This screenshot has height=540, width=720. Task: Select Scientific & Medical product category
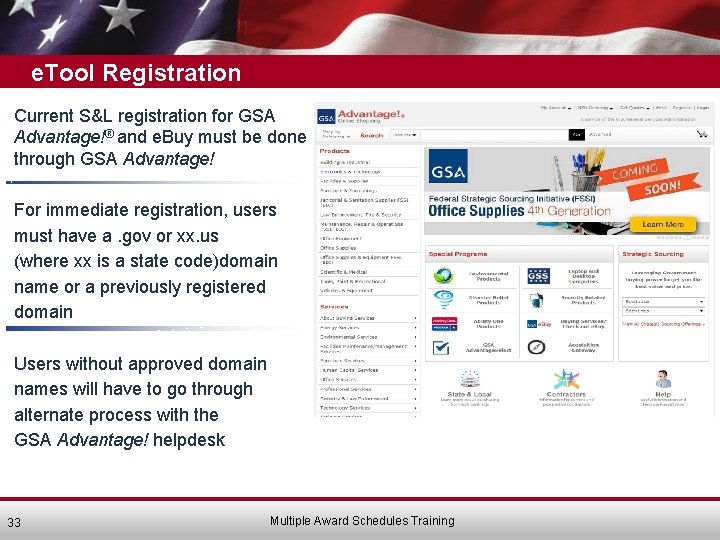pyautogui.click(x=343, y=272)
